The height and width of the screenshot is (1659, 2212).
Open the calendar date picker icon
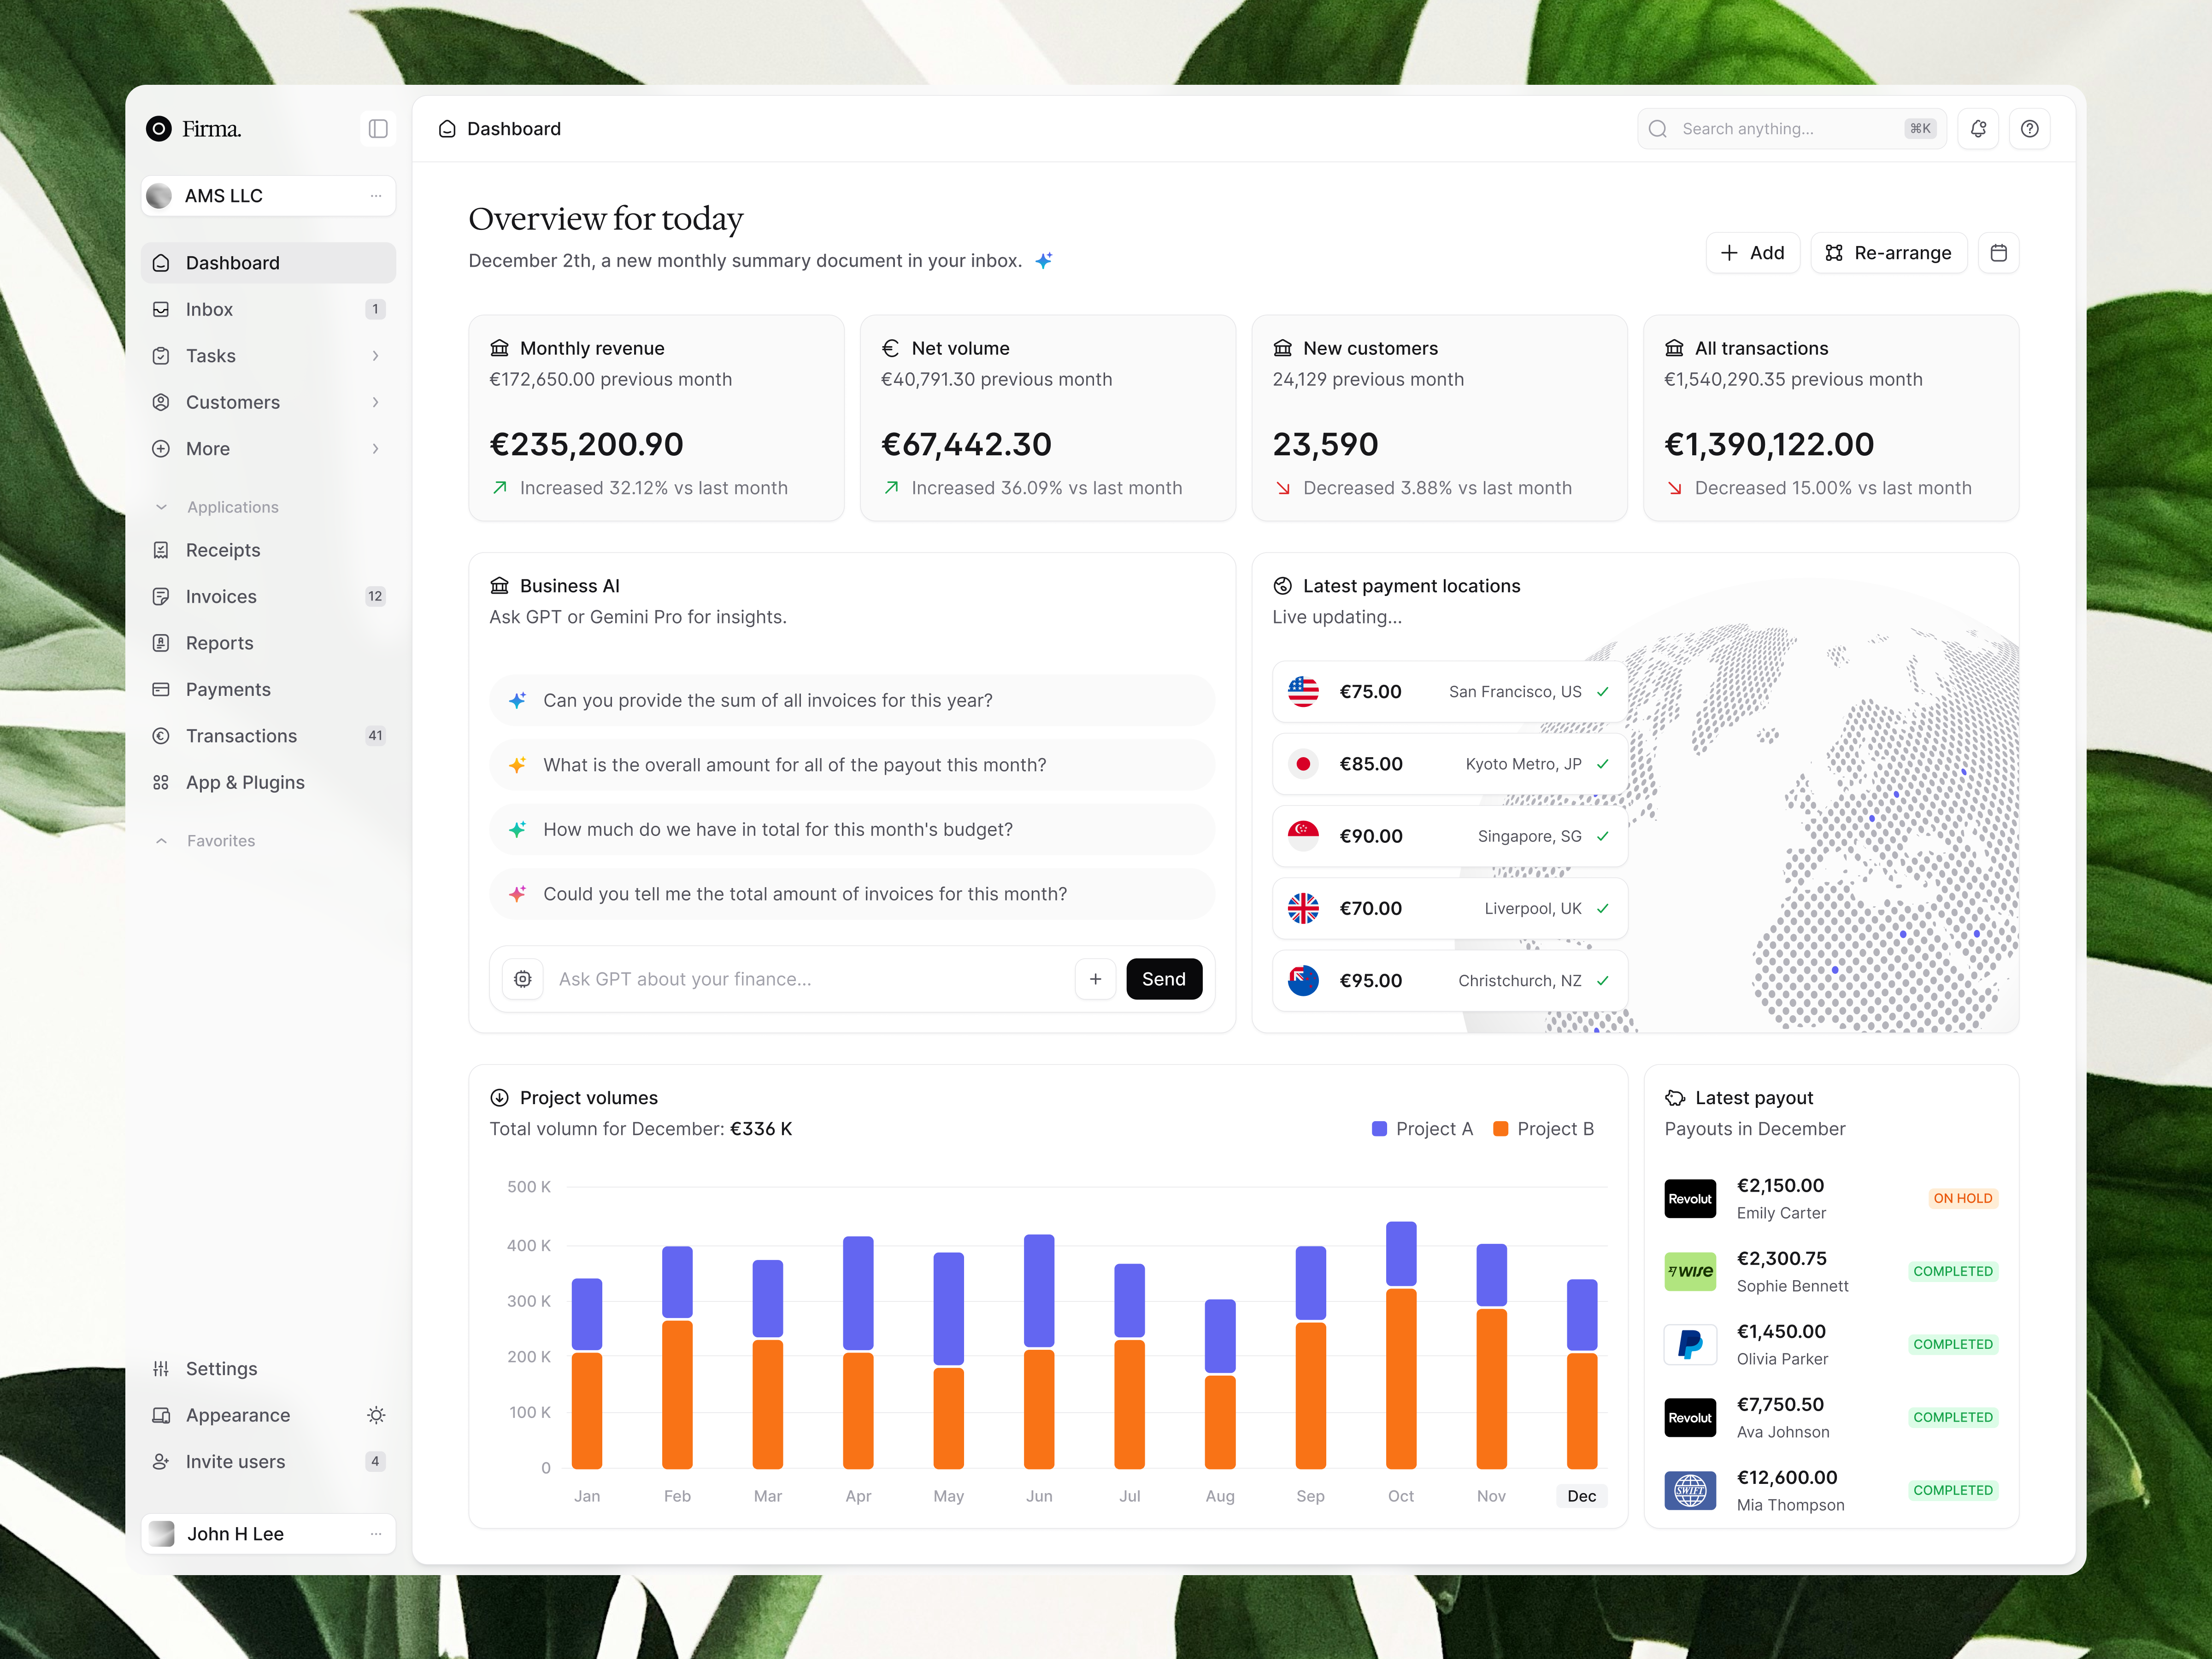click(1999, 253)
